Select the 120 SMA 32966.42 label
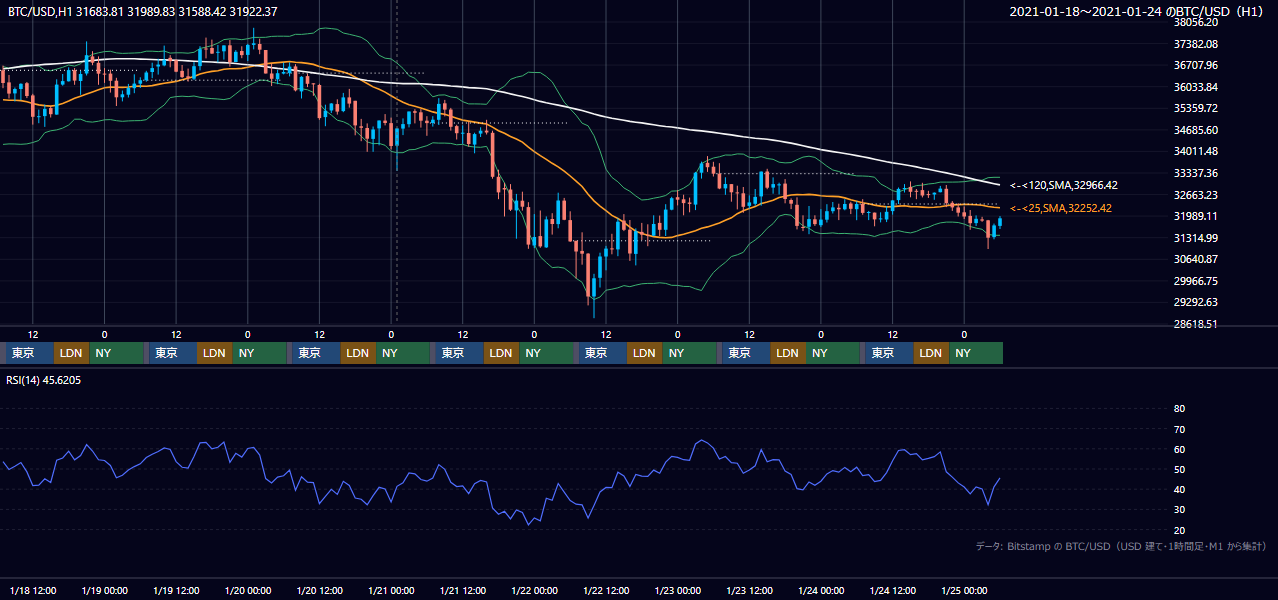The image size is (1278, 600). click(x=1064, y=185)
